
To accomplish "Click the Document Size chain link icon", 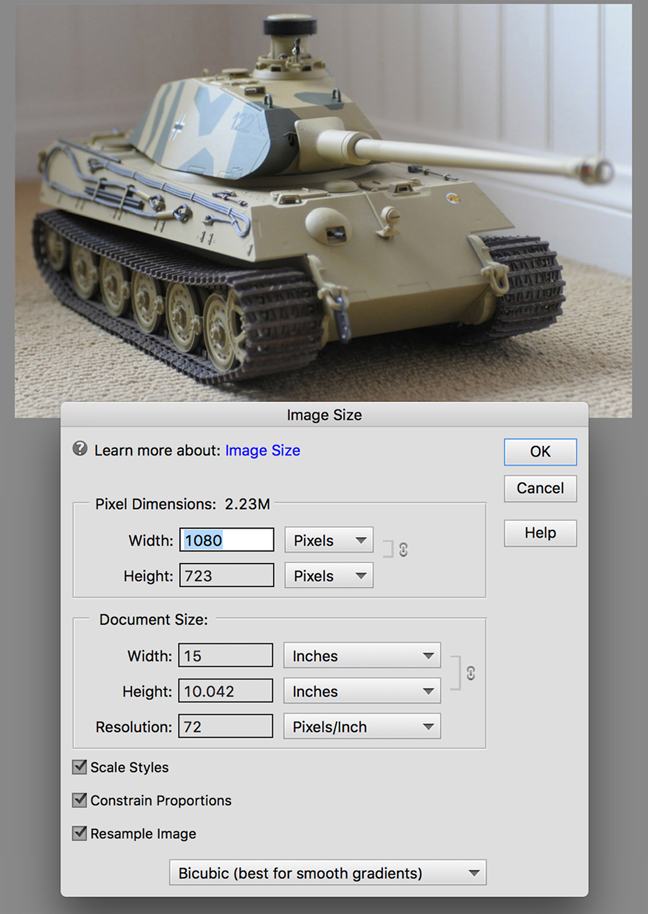I will tap(469, 674).
